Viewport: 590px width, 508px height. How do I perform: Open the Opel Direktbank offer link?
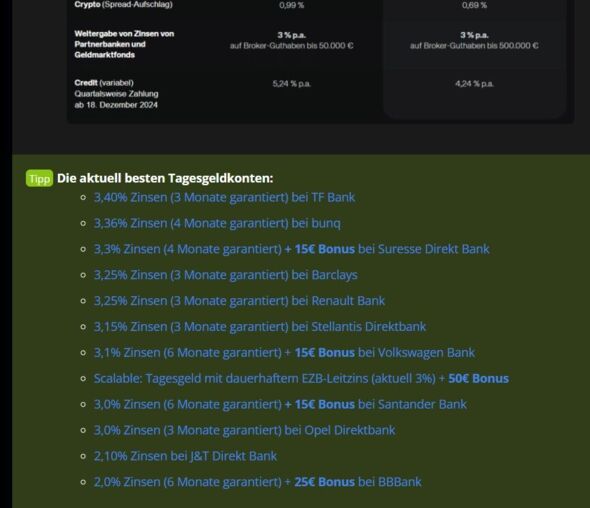[245, 430]
